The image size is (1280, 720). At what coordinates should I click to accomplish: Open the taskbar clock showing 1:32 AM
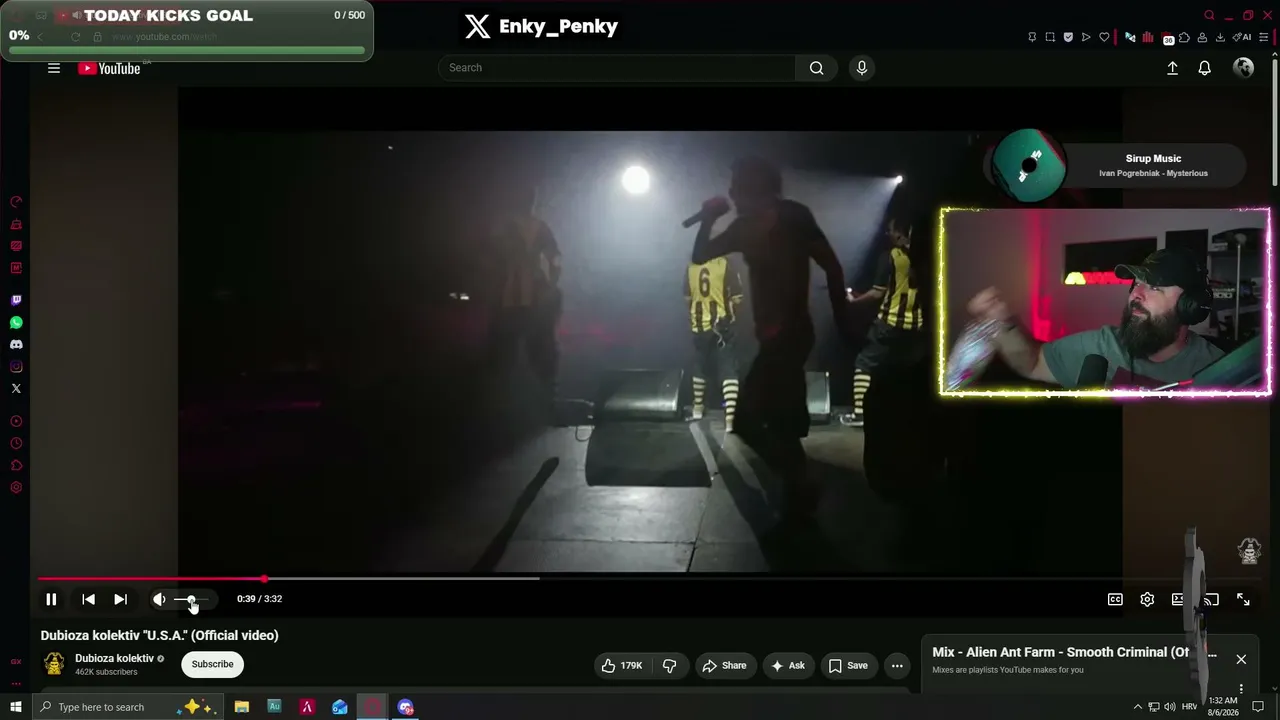(1223, 707)
